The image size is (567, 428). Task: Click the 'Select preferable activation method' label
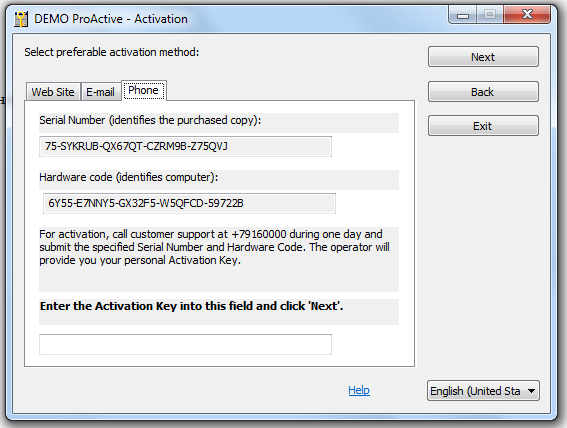tap(112, 52)
